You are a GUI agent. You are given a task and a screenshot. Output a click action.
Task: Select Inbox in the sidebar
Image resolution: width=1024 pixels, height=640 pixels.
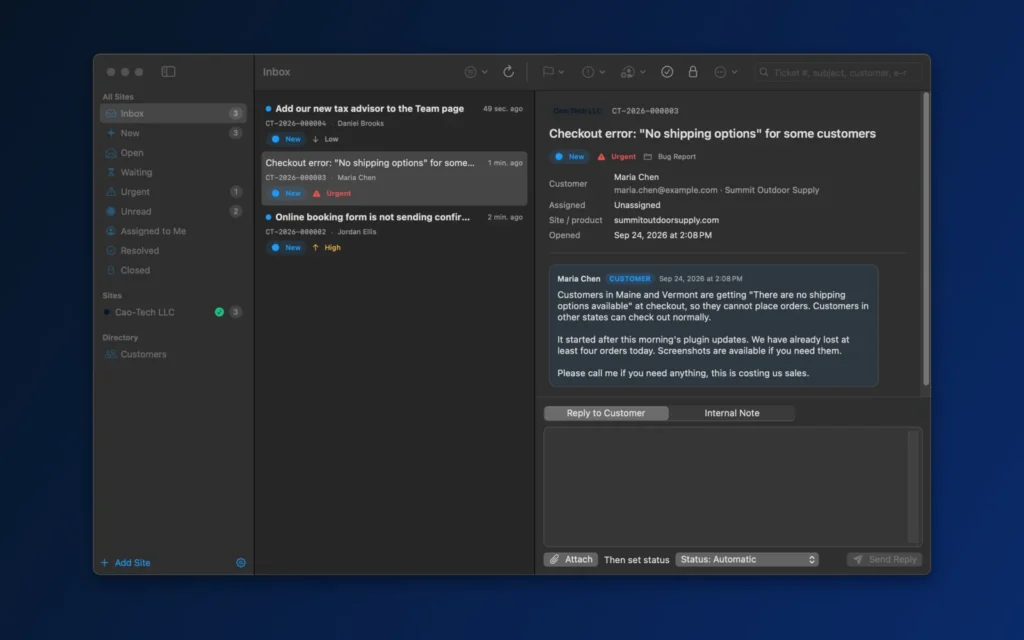173,114
